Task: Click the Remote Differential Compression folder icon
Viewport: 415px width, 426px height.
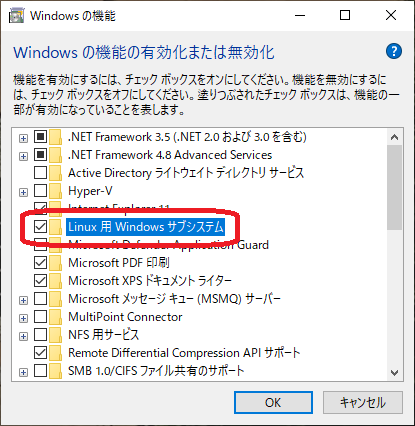Action: tap(55, 353)
